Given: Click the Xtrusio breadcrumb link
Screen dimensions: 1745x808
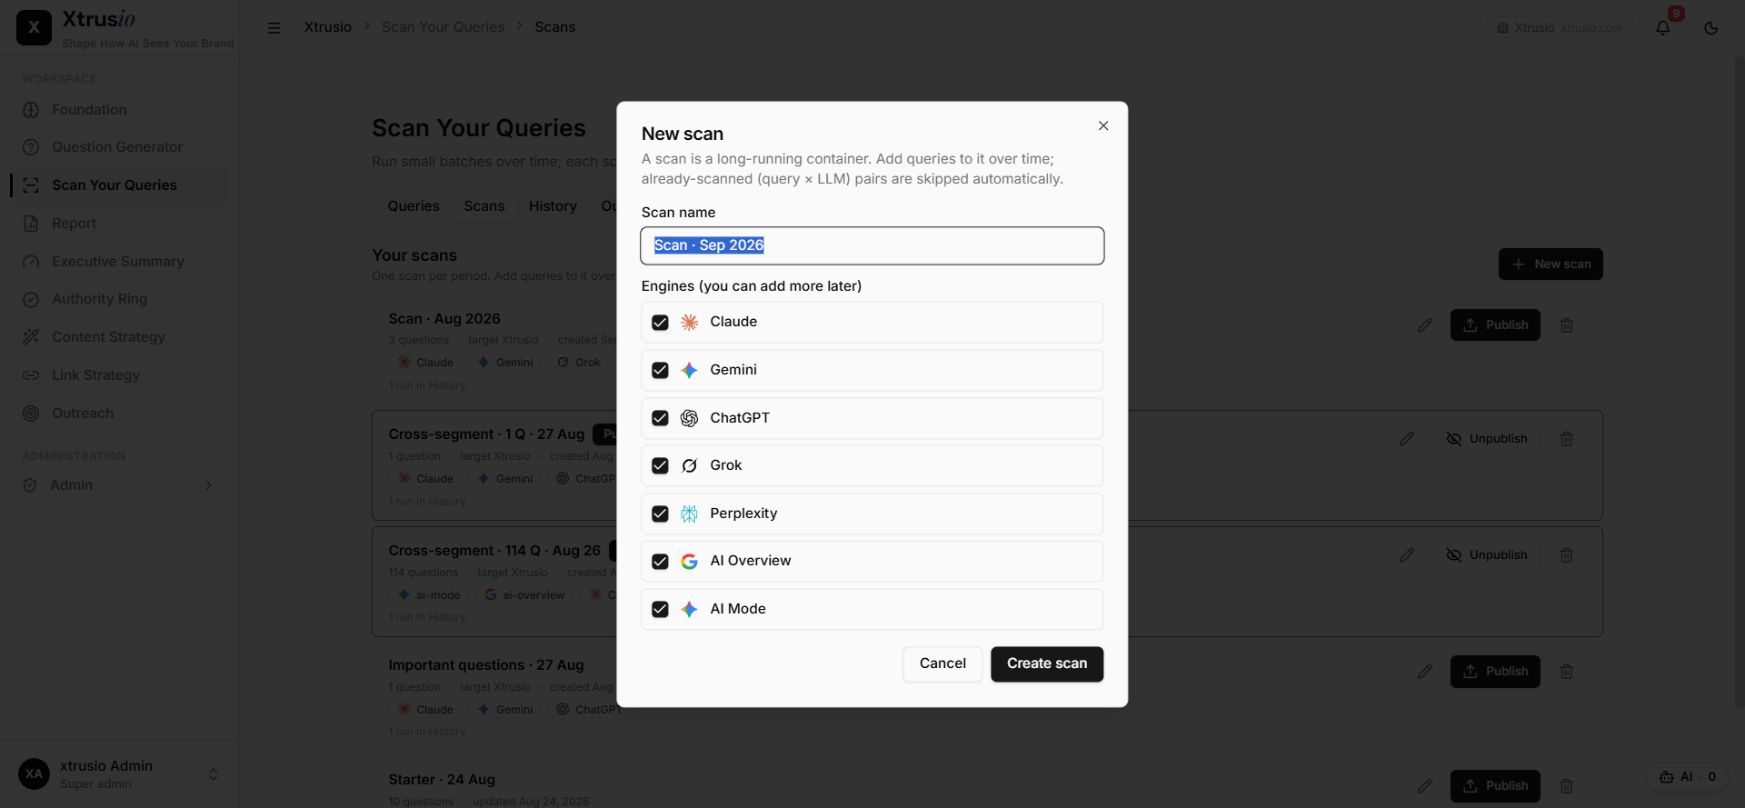Looking at the screenshot, I should (x=328, y=27).
